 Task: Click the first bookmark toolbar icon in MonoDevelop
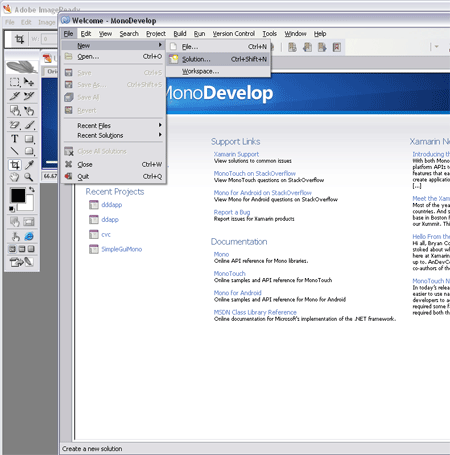click(292, 47)
